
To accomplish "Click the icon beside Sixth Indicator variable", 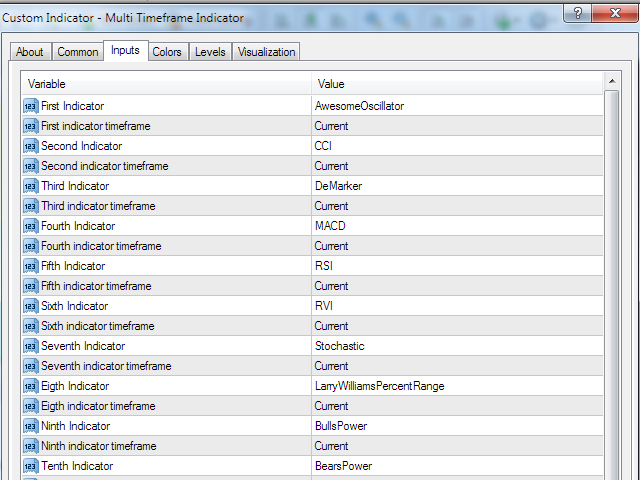I will click(x=30, y=306).
